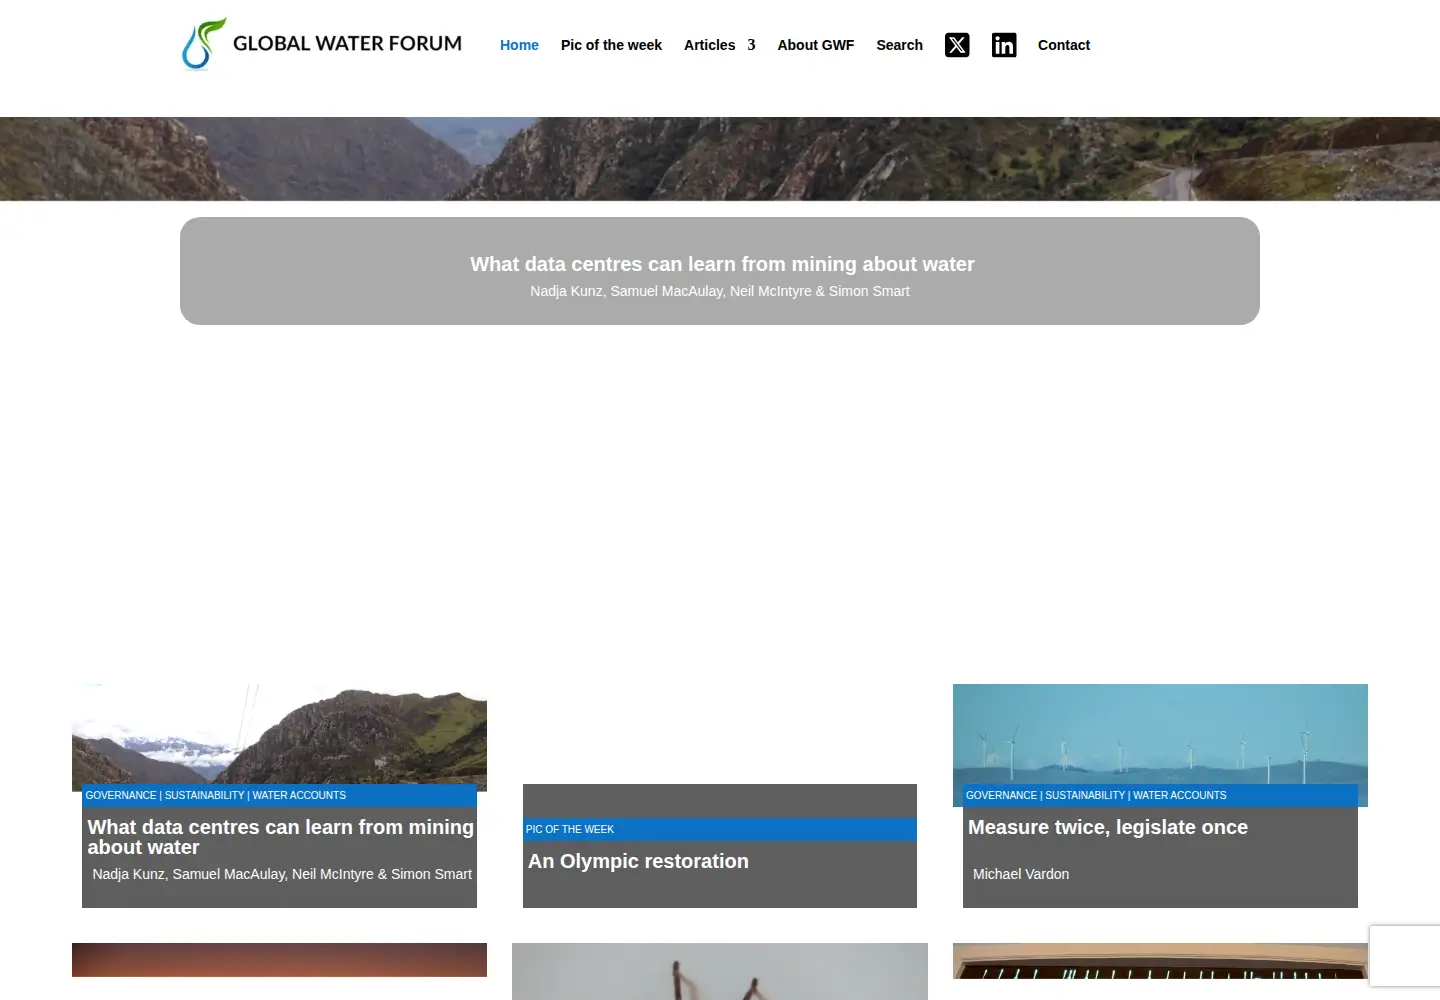Click the Global Water Forum logo
Screen dimensions: 1440x1000
coord(321,44)
